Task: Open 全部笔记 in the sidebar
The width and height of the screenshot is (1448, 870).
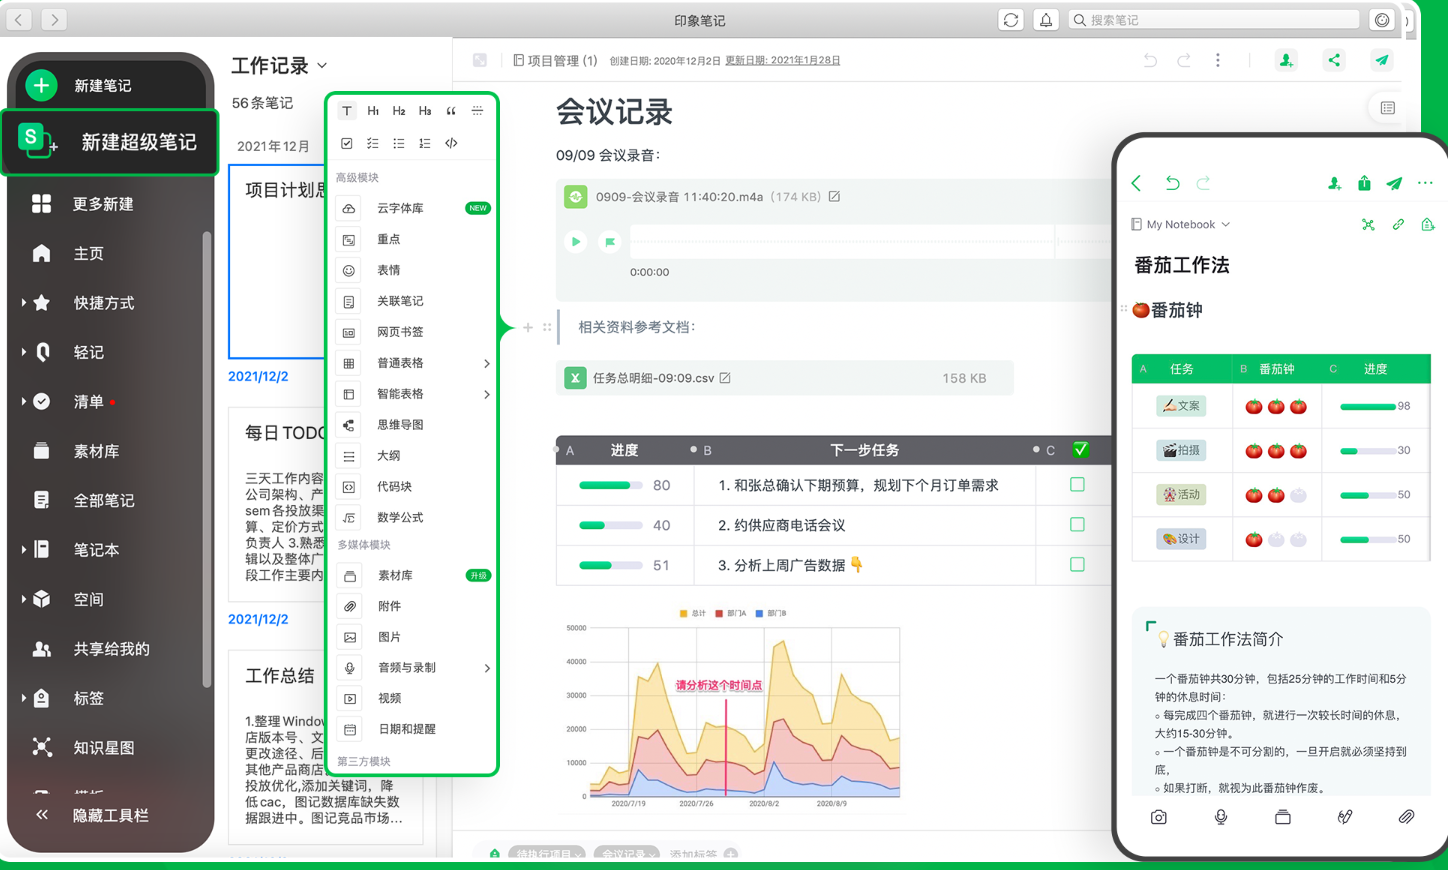Action: tap(83, 501)
